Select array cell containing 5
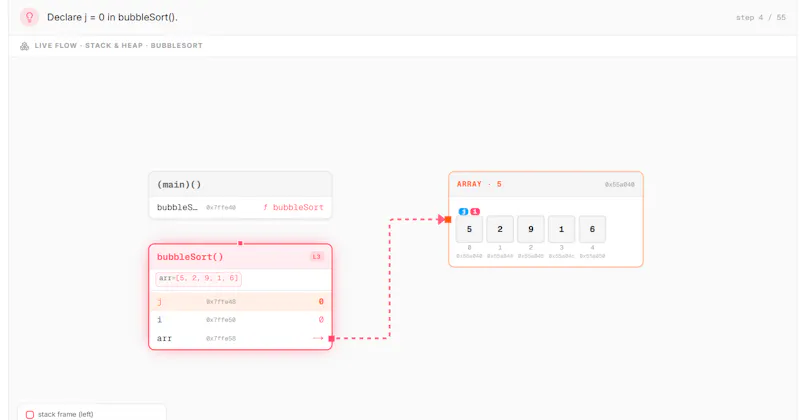This screenshot has width=800, height=420. pos(469,229)
